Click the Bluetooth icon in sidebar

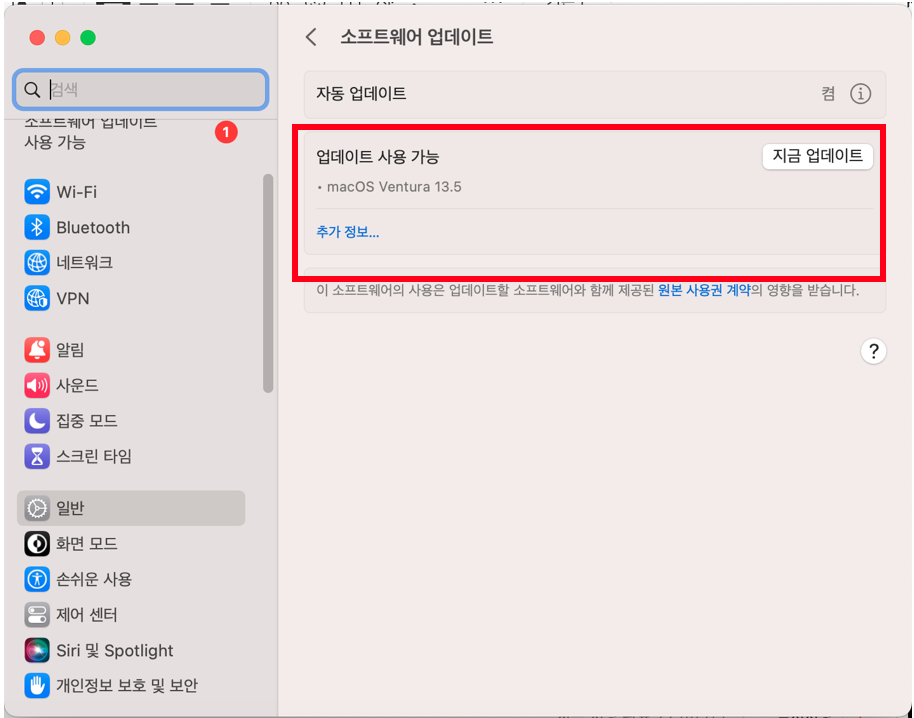click(x=37, y=227)
